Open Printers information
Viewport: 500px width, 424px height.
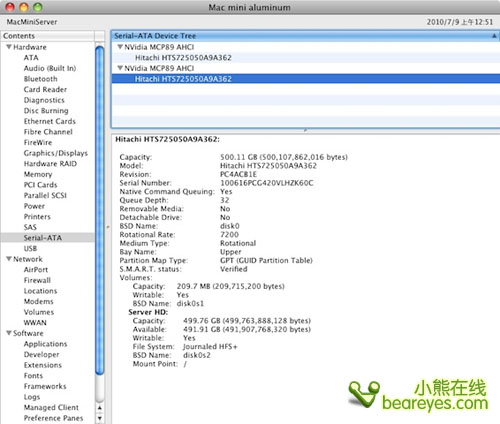(x=37, y=217)
